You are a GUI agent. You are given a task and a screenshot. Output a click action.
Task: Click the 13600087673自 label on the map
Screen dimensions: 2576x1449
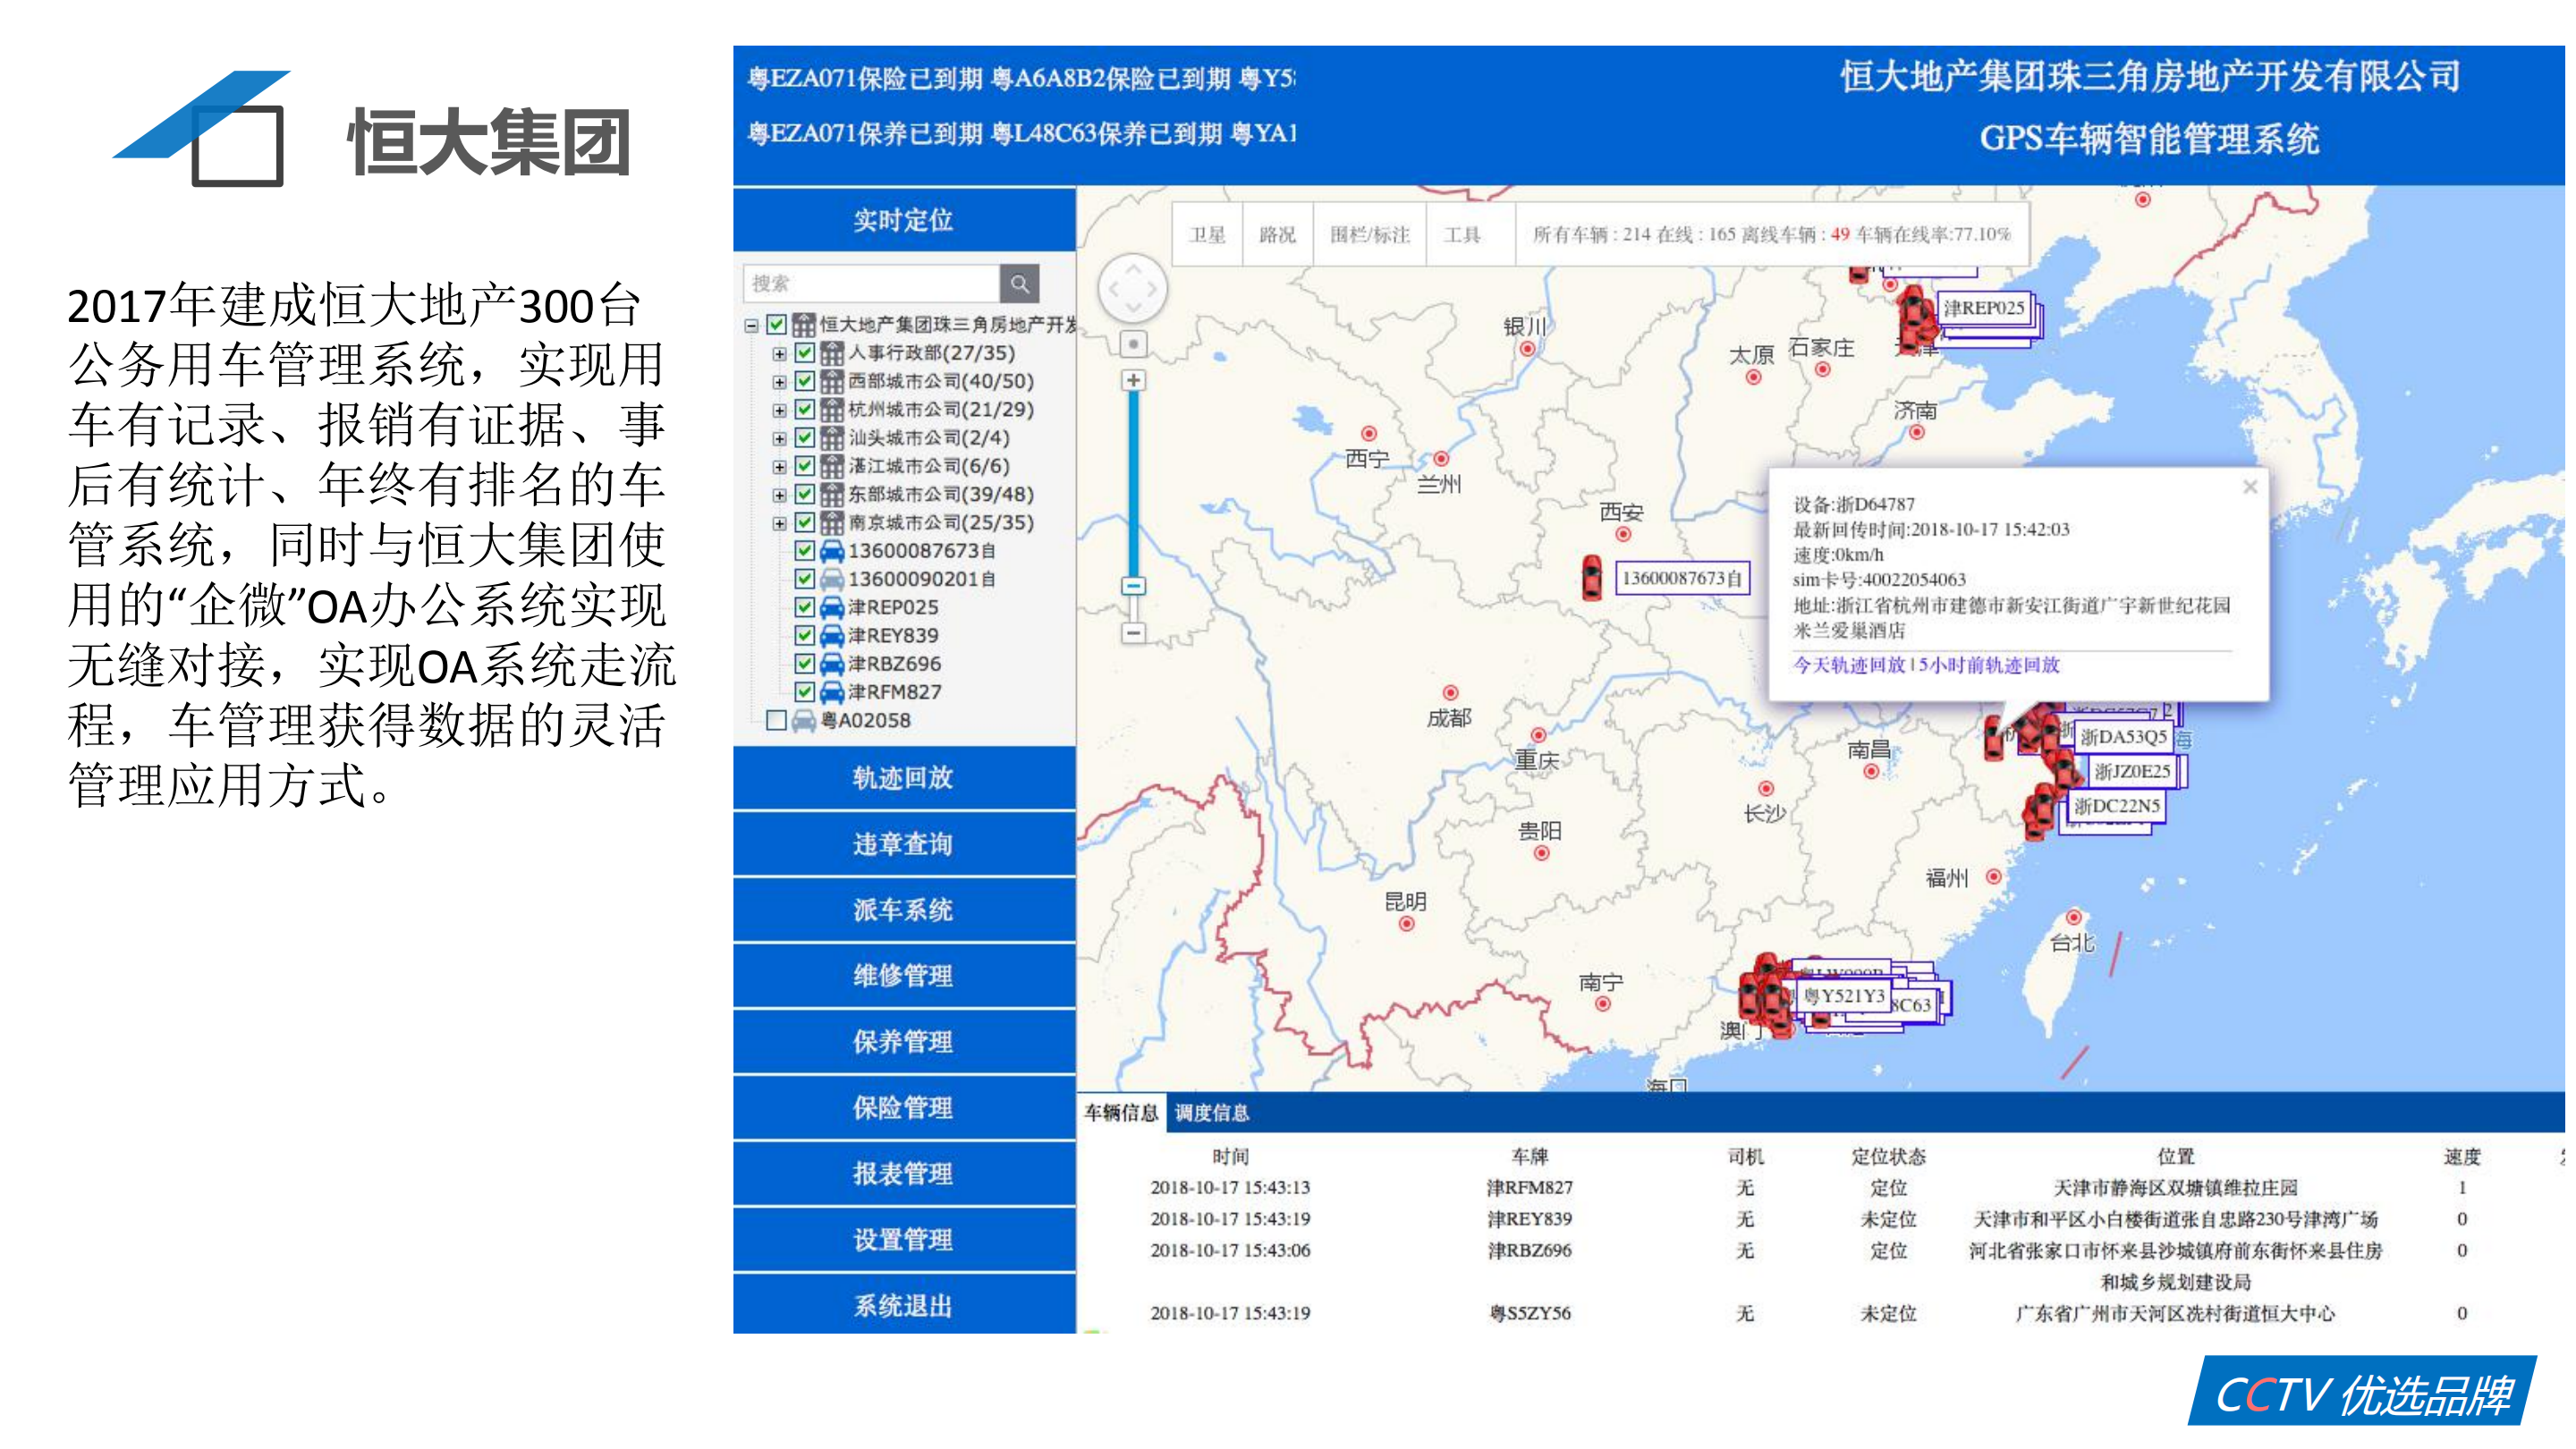click(1682, 578)
